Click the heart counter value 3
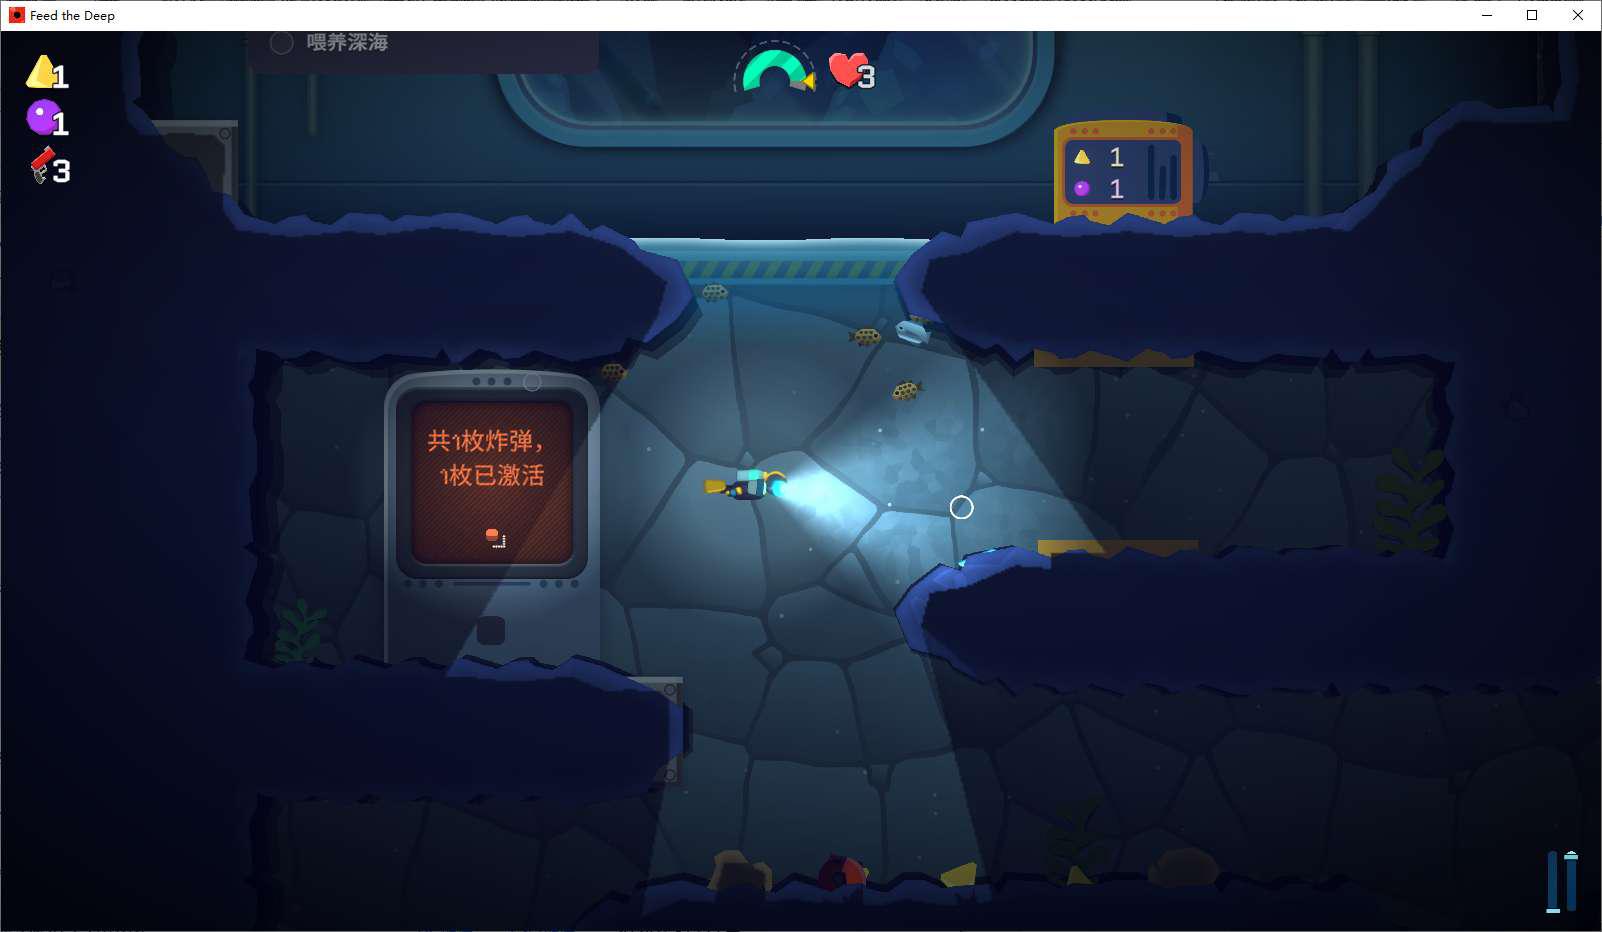 click(866, 77)
